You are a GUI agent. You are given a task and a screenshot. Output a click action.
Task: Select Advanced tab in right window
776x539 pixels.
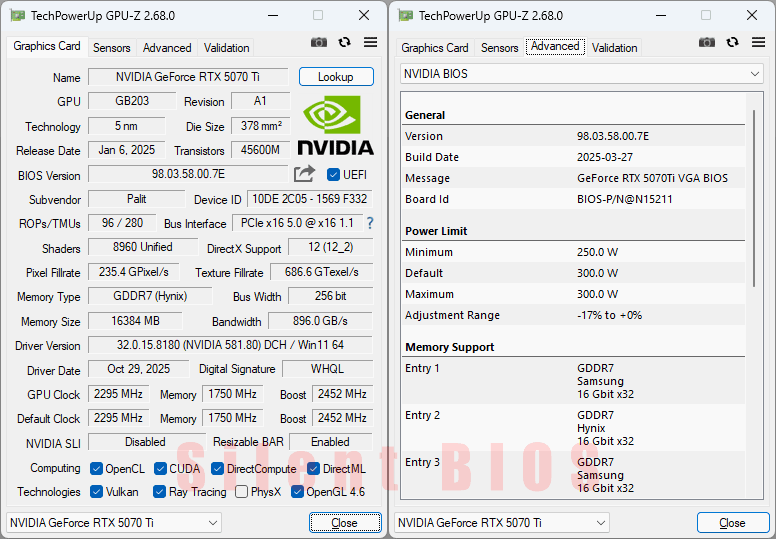pos(555,47)
